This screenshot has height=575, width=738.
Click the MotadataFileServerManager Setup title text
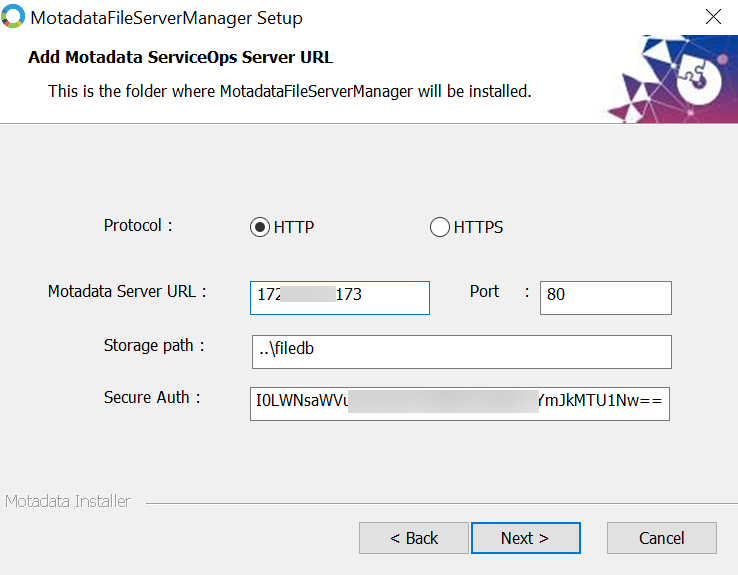[167, 18]
